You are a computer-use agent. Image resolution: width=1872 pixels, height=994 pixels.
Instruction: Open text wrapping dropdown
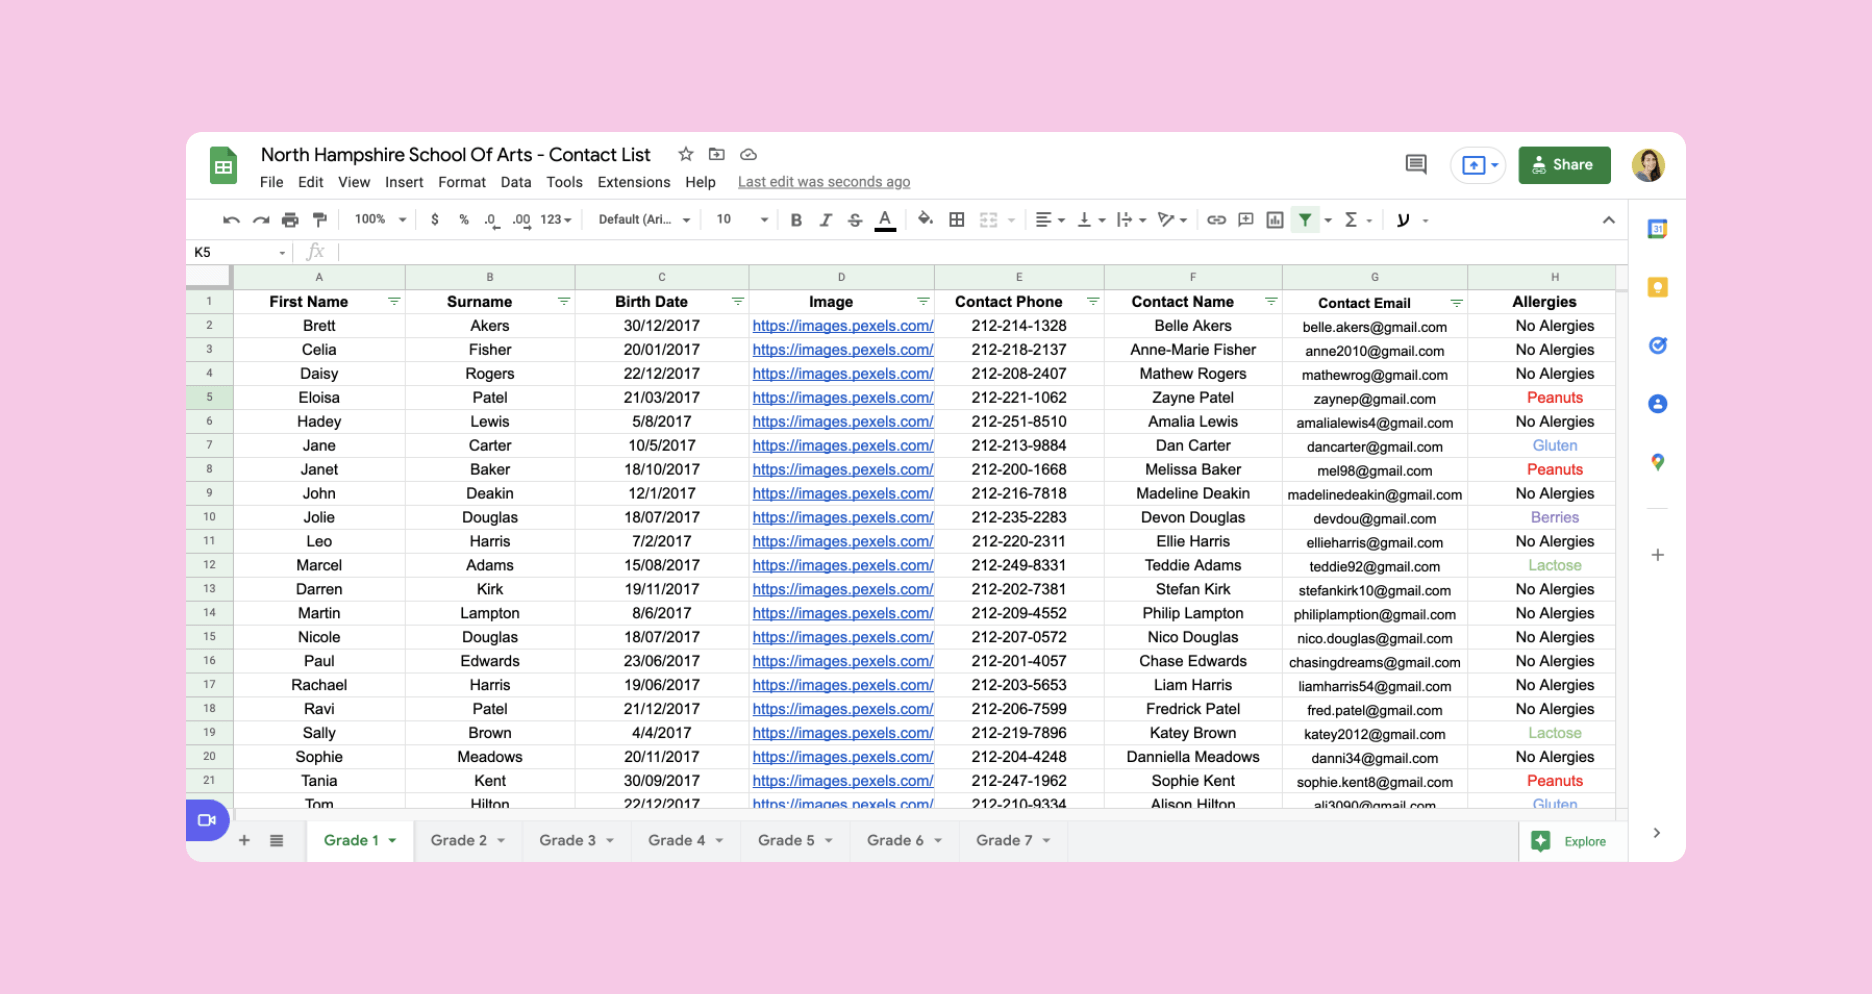[x=1131, y=220]
